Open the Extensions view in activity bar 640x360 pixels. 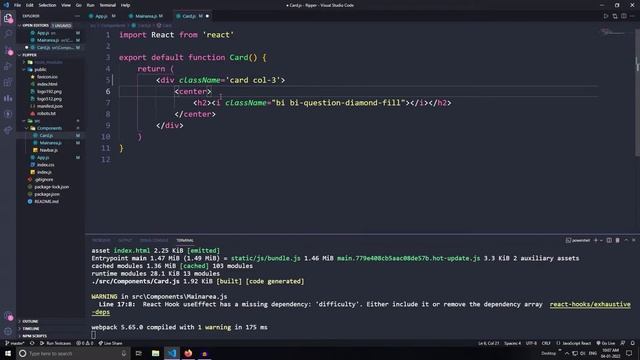(x=8, y=82)
